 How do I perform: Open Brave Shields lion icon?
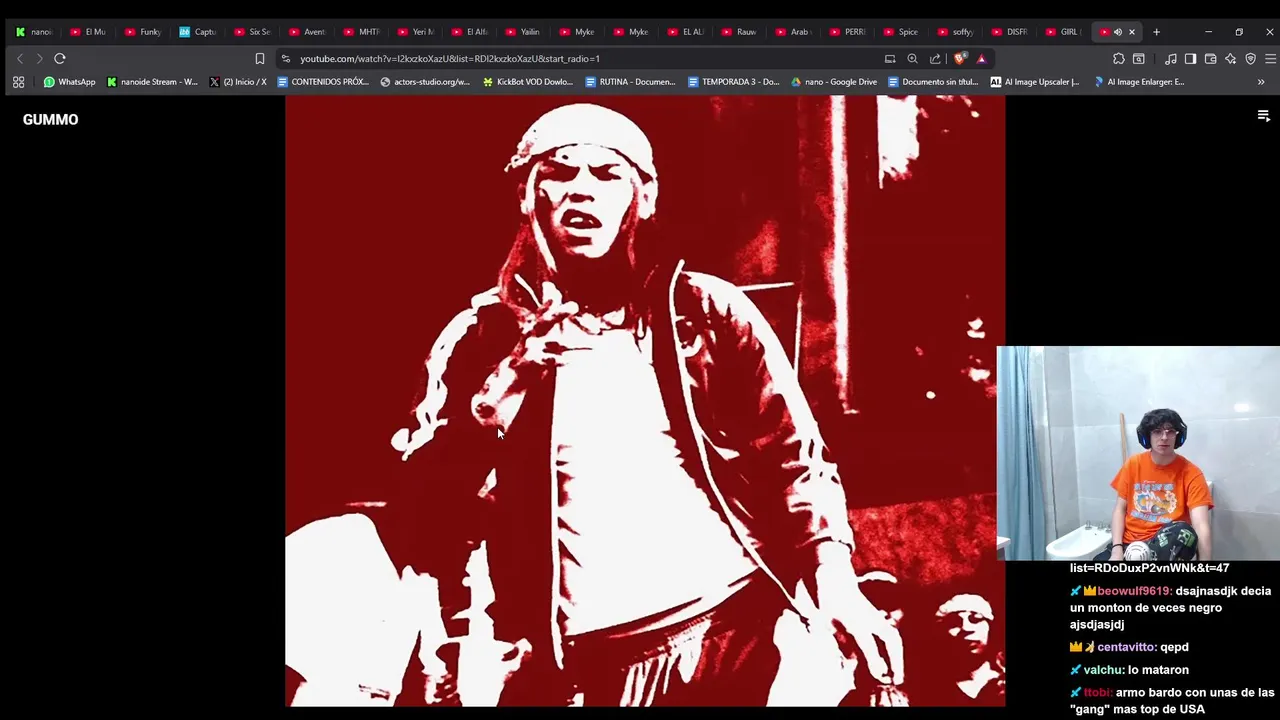(961, 58)
